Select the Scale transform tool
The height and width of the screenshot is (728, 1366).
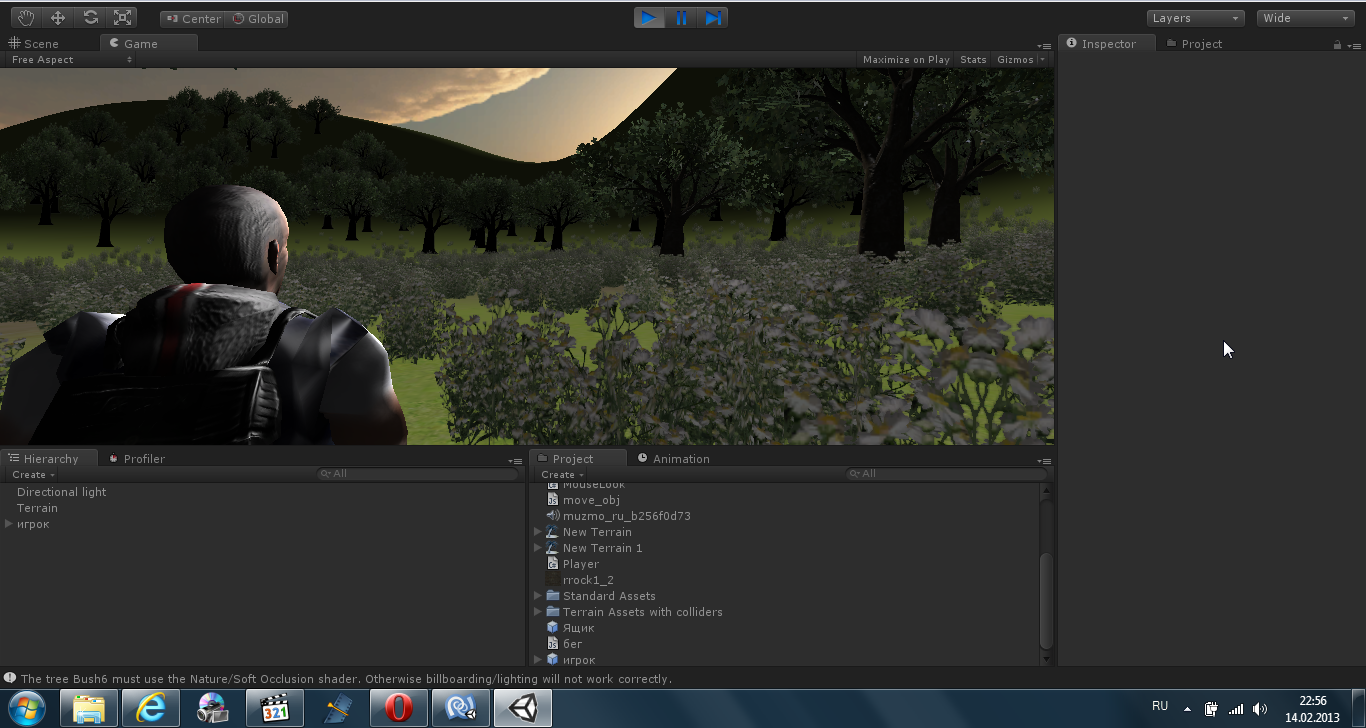122,18
